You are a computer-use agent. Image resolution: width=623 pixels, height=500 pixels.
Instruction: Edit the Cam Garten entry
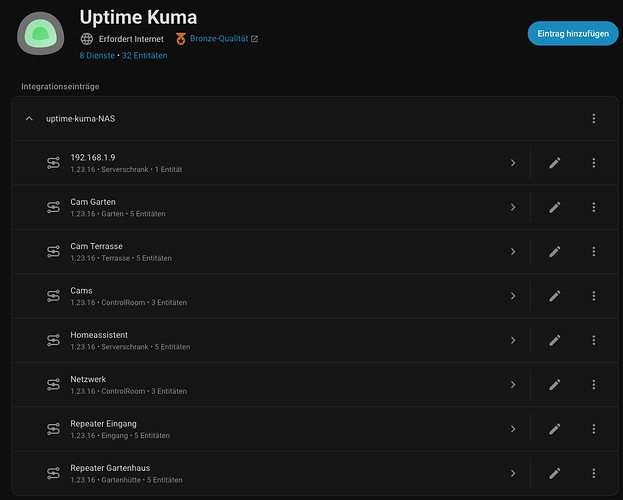pyautogui.click(x=555, y=207)
